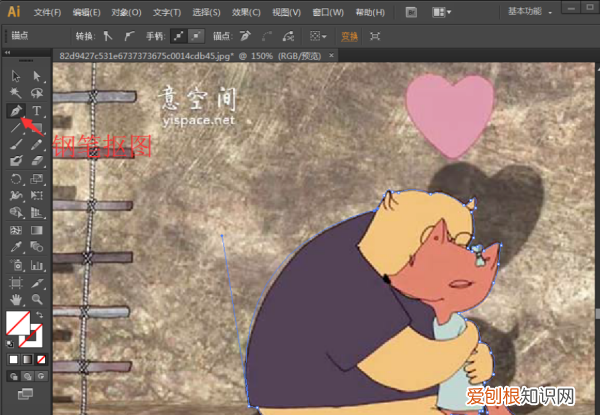Choose the Direct Selection tool
The image size is (600, 415).
[36, 76]
